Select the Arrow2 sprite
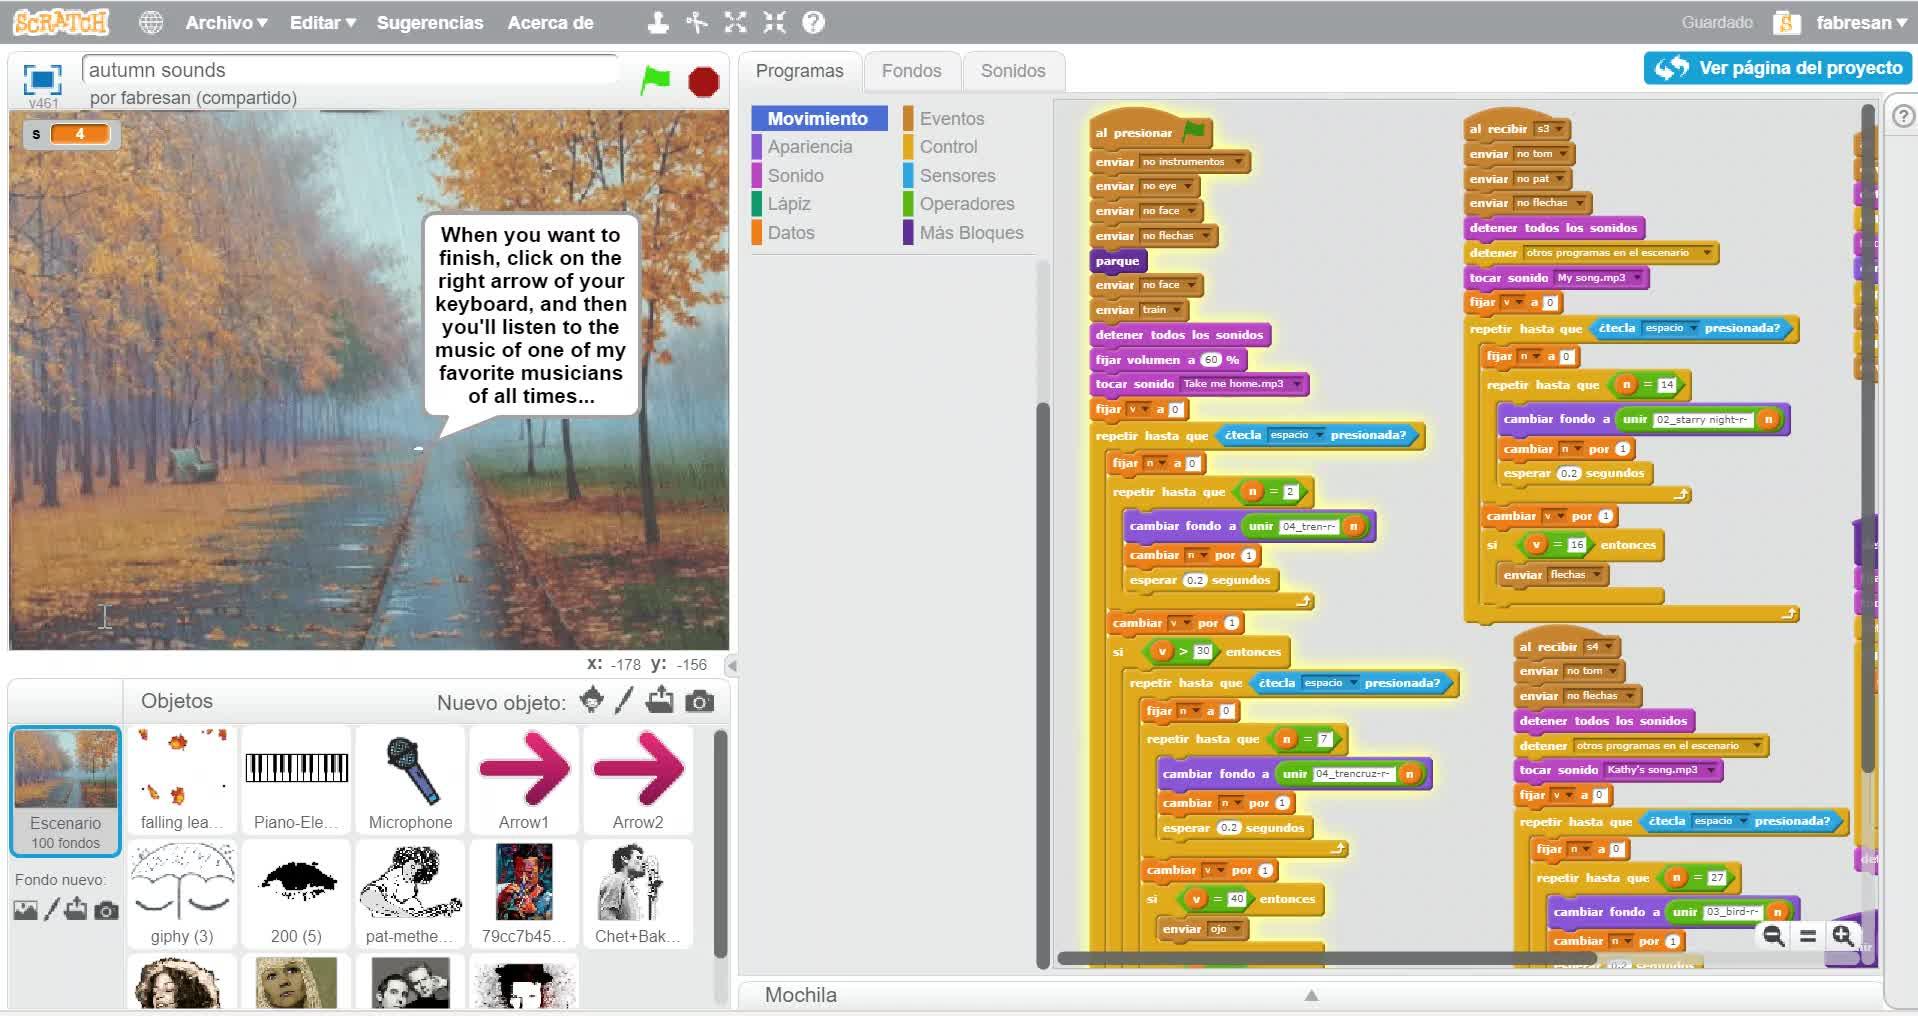The width and height of the screenshot is (1918, 1016). [638, 780]
